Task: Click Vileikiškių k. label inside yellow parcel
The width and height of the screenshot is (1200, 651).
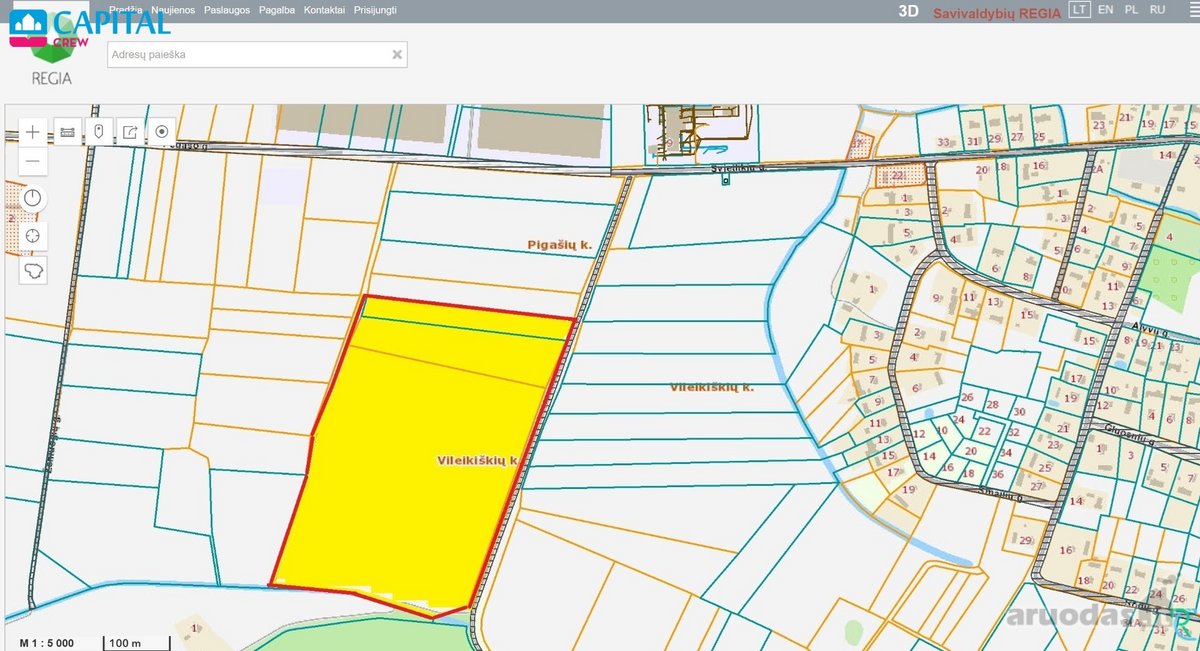Action: (x=478, y=461)
